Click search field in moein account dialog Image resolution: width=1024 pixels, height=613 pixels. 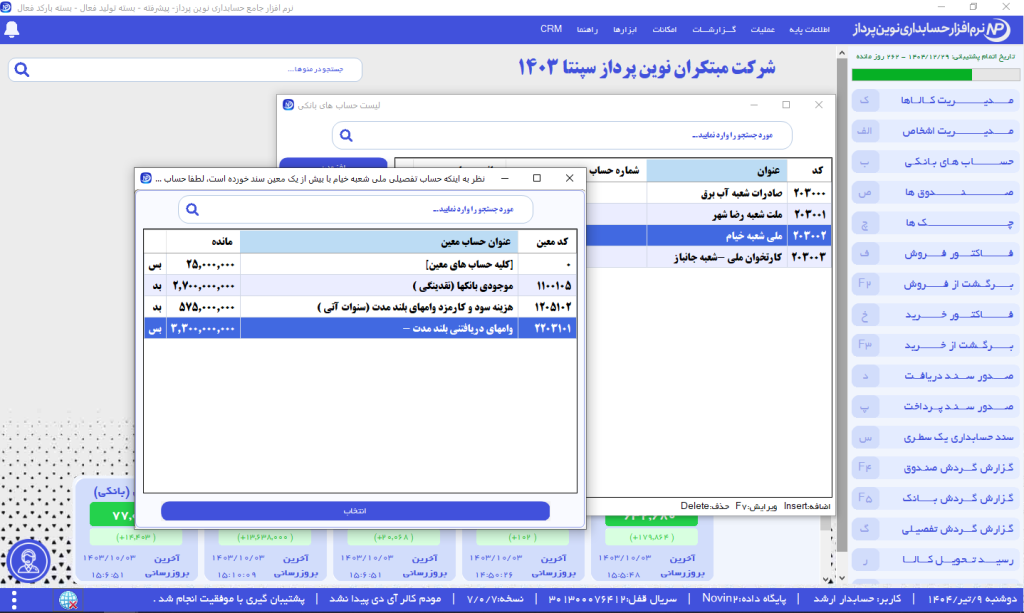356,210
